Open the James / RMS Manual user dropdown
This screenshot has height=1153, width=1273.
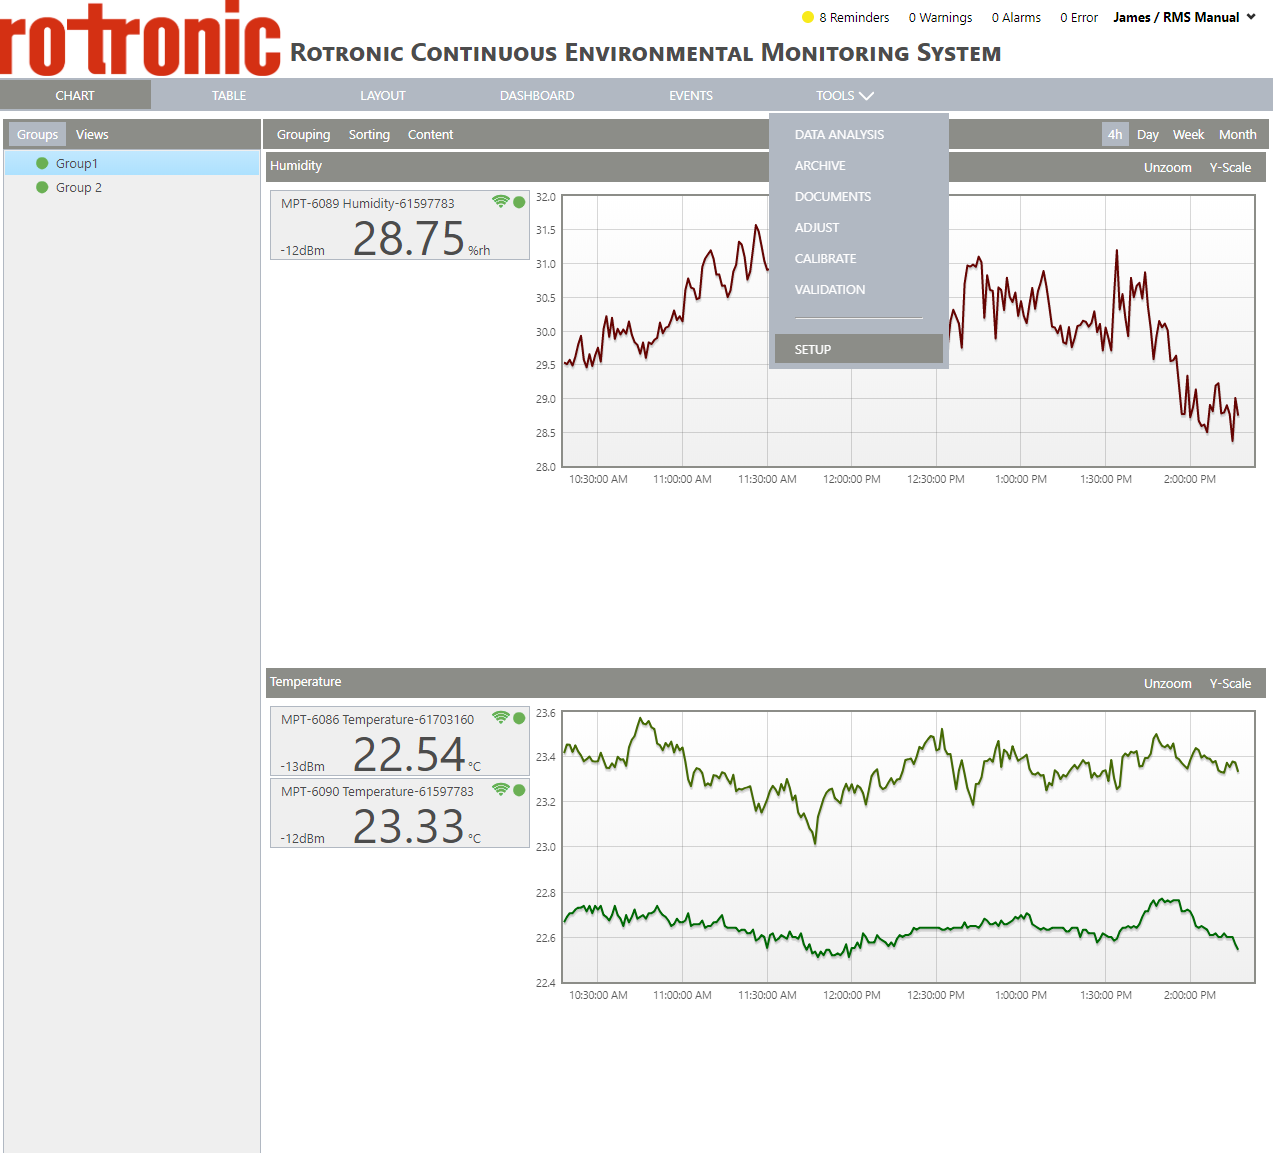click(1184, 17)
